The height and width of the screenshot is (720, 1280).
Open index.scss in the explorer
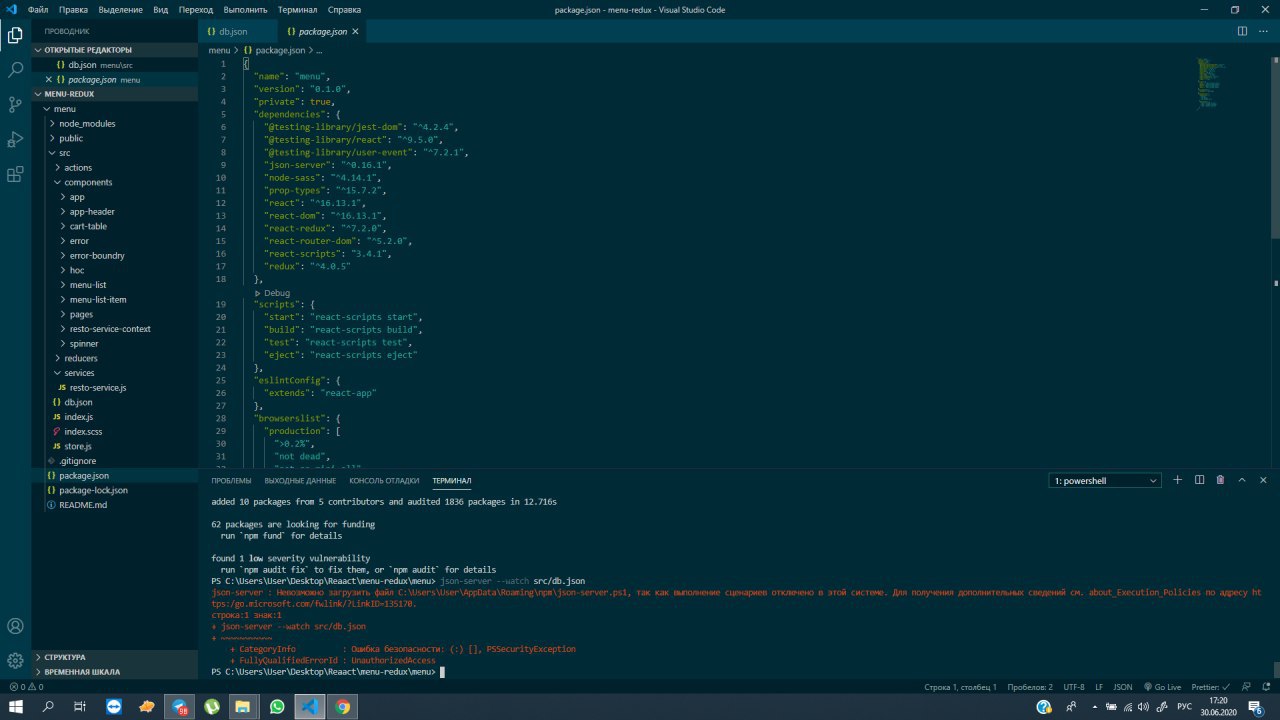(x=115, y=431)
